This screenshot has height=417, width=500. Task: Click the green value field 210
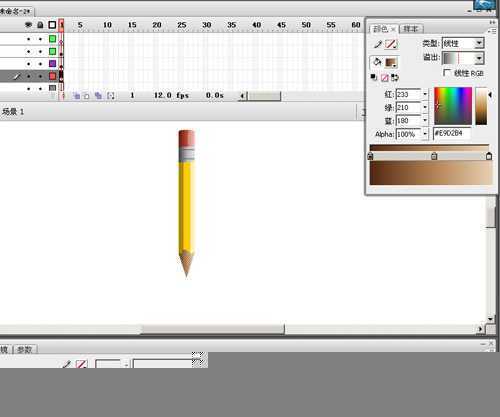click(408, 107)
